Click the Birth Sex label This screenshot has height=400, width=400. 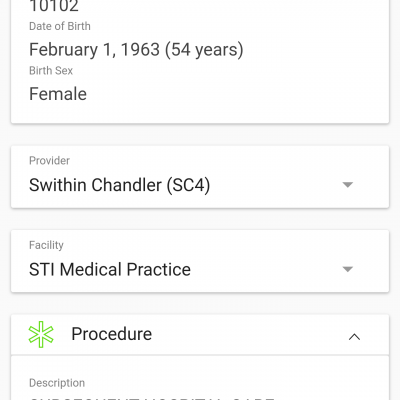click(x=51, y=71)
